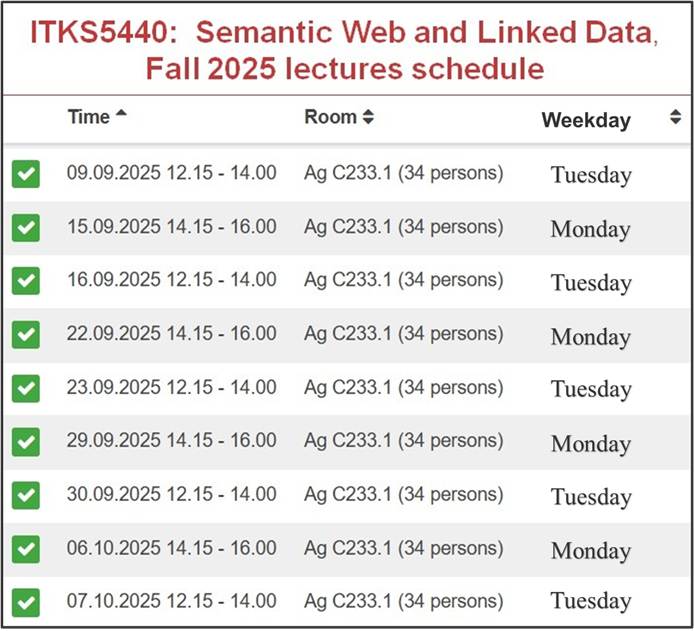Screen dimensions: 694x631
Task: Click the Weekday column header label
Action: point(586,120)
